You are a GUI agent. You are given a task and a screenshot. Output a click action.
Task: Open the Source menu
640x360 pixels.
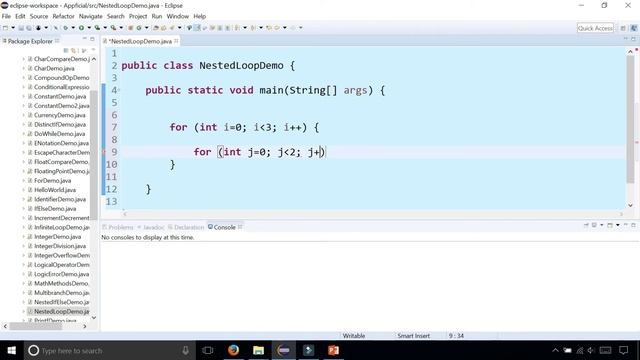click(x=39, y=16)
